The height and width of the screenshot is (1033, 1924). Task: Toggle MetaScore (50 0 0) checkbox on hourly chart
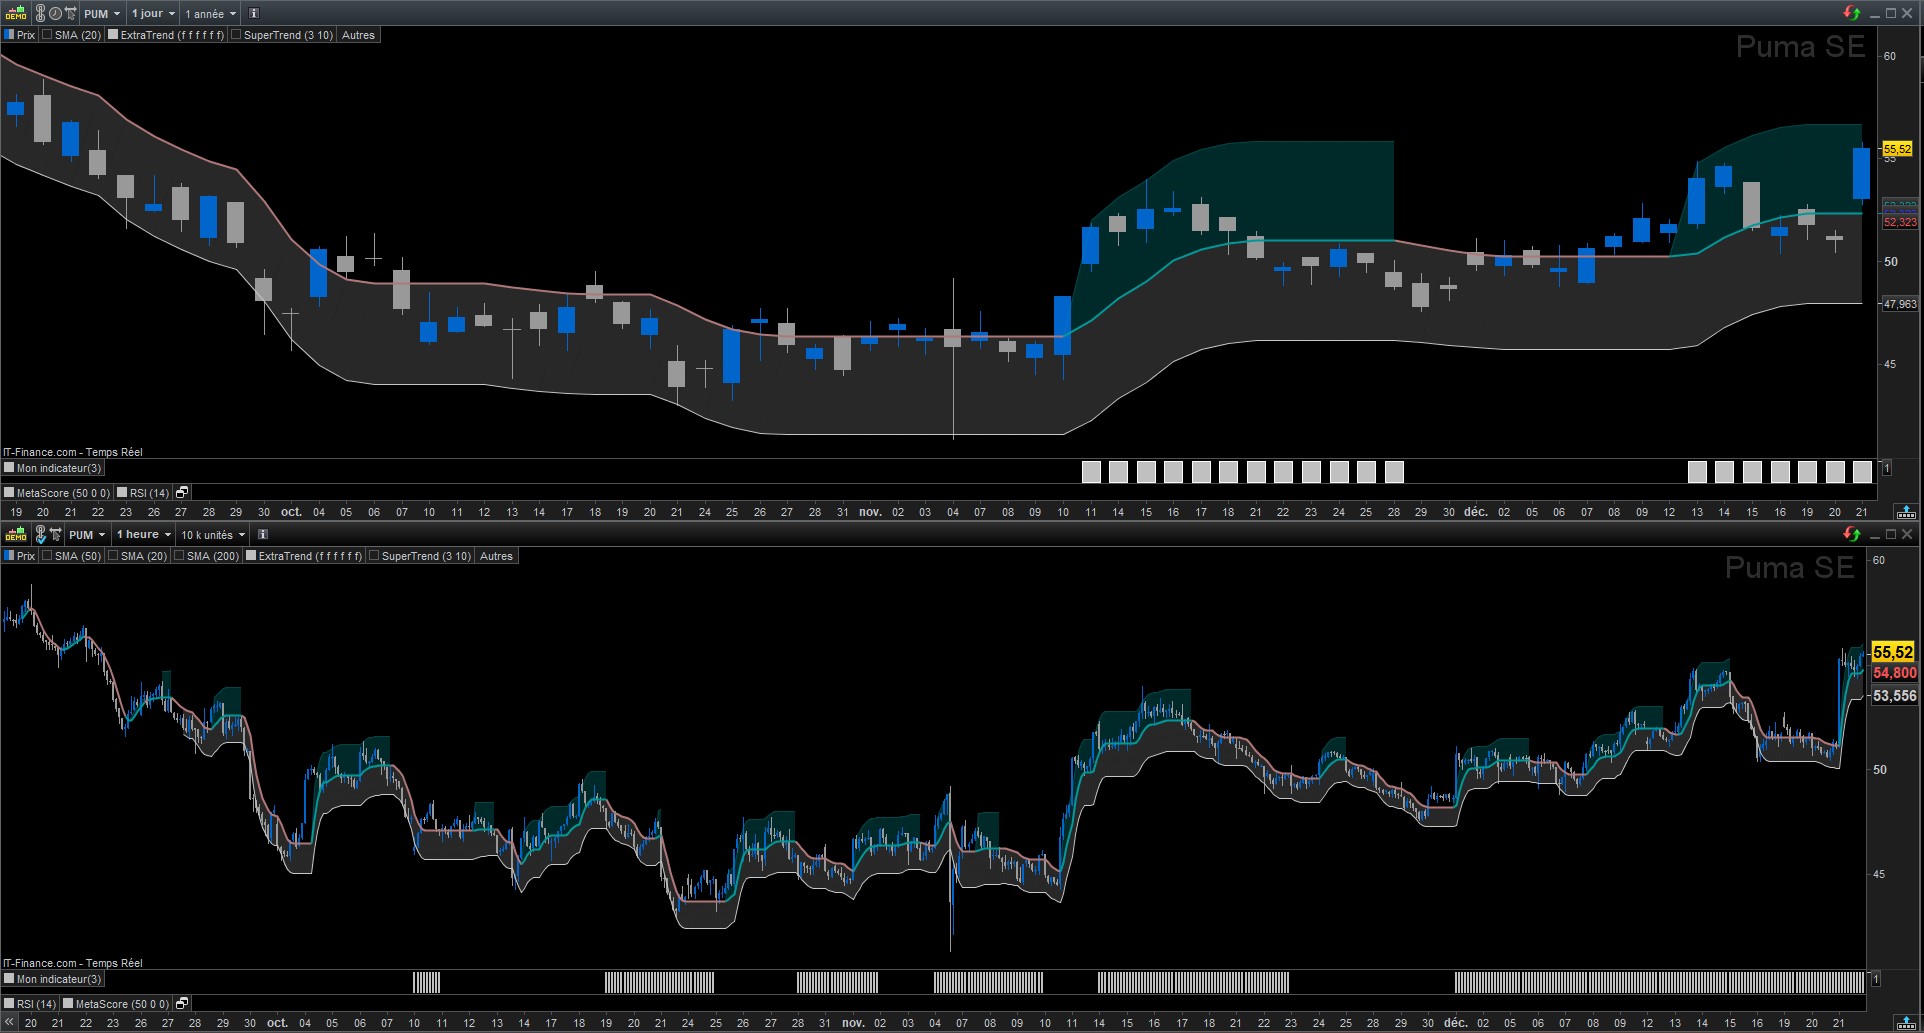point(68,1004)
